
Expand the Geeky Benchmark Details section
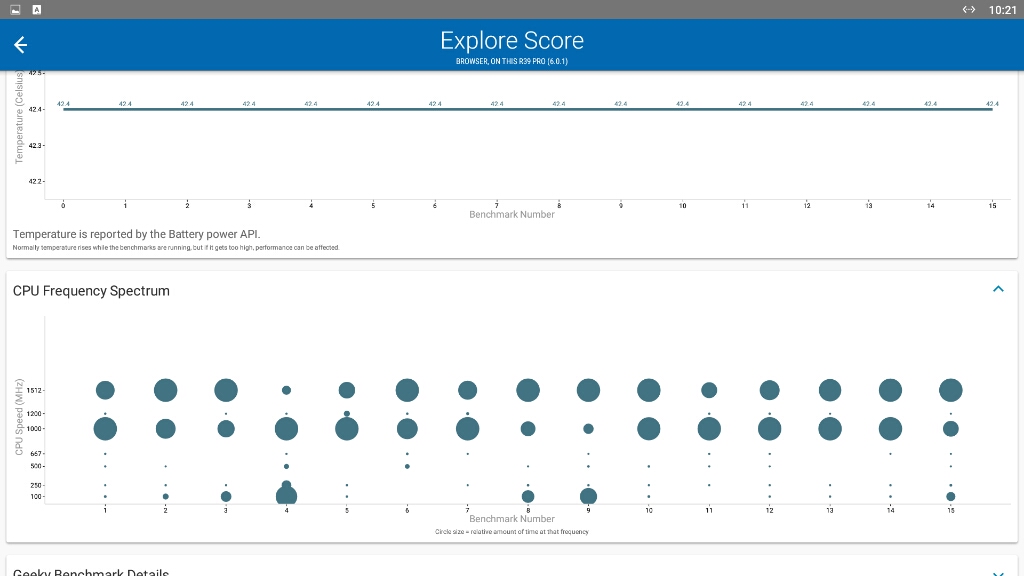pos(998,573)
